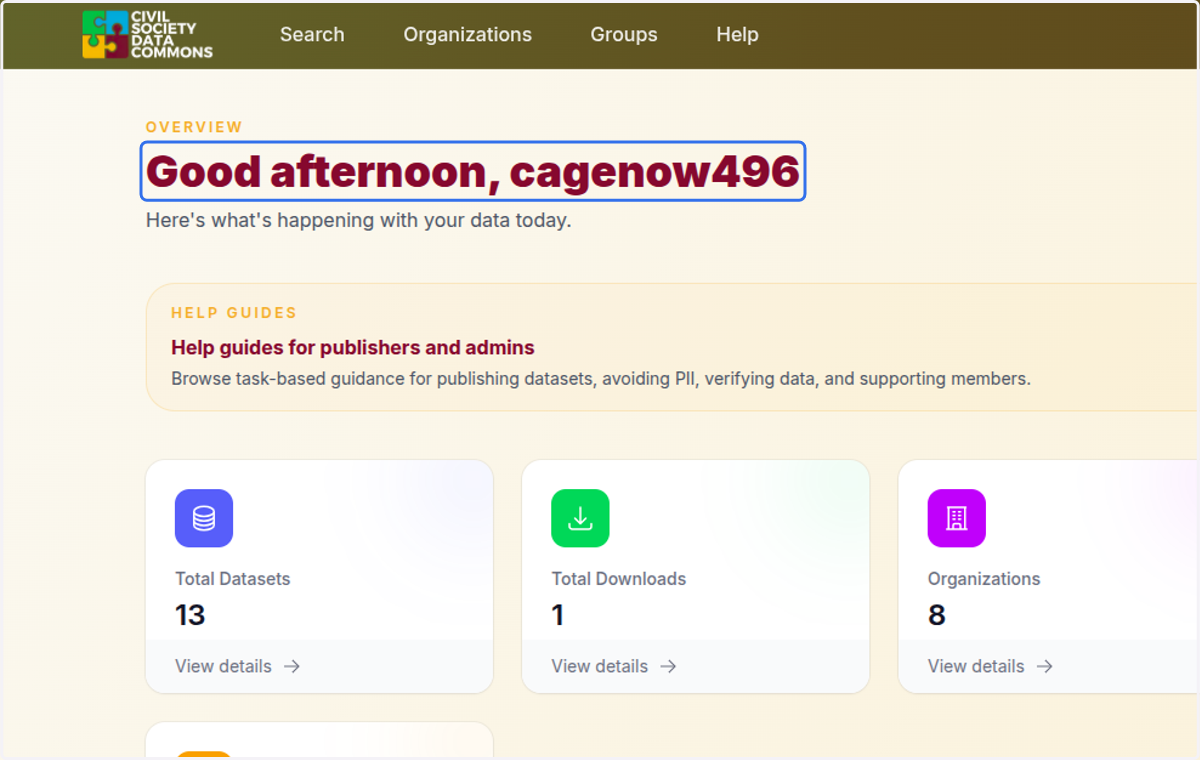
Task: Click the "Here's what's happening" subtitle
Action: tap(359, 220)
